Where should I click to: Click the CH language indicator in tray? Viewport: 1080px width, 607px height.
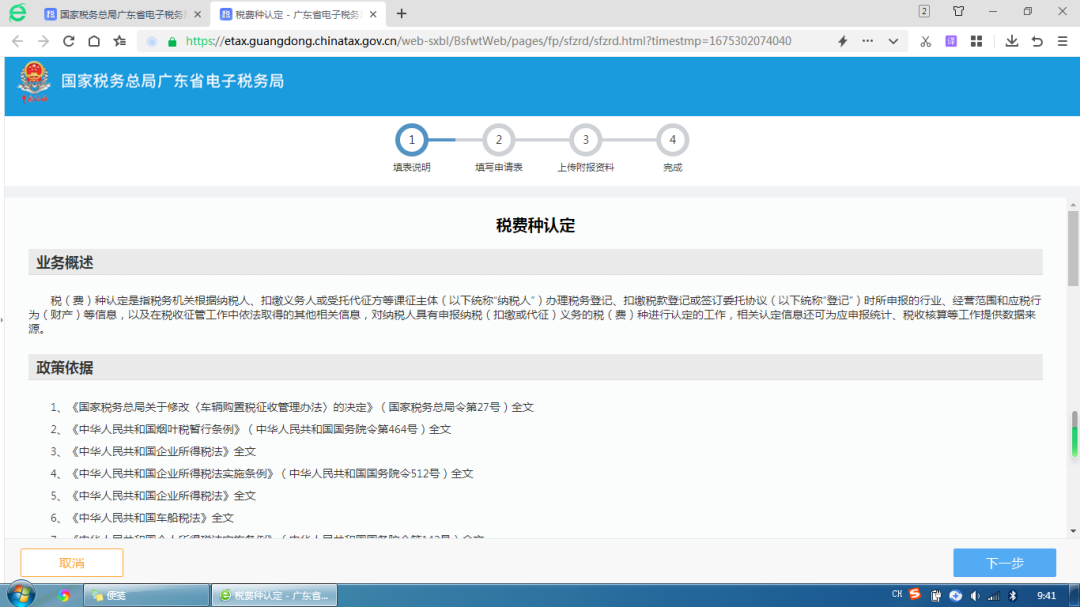click(897, 594)
